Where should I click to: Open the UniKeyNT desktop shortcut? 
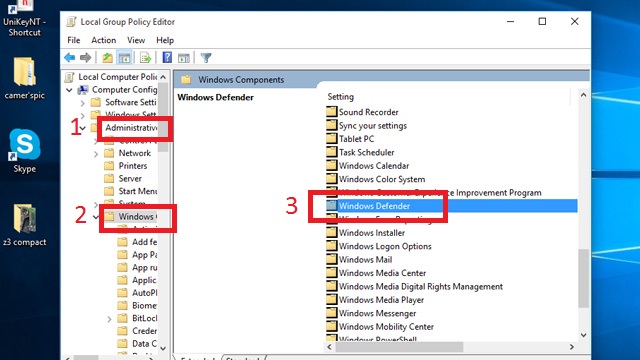tap(24, 18)
